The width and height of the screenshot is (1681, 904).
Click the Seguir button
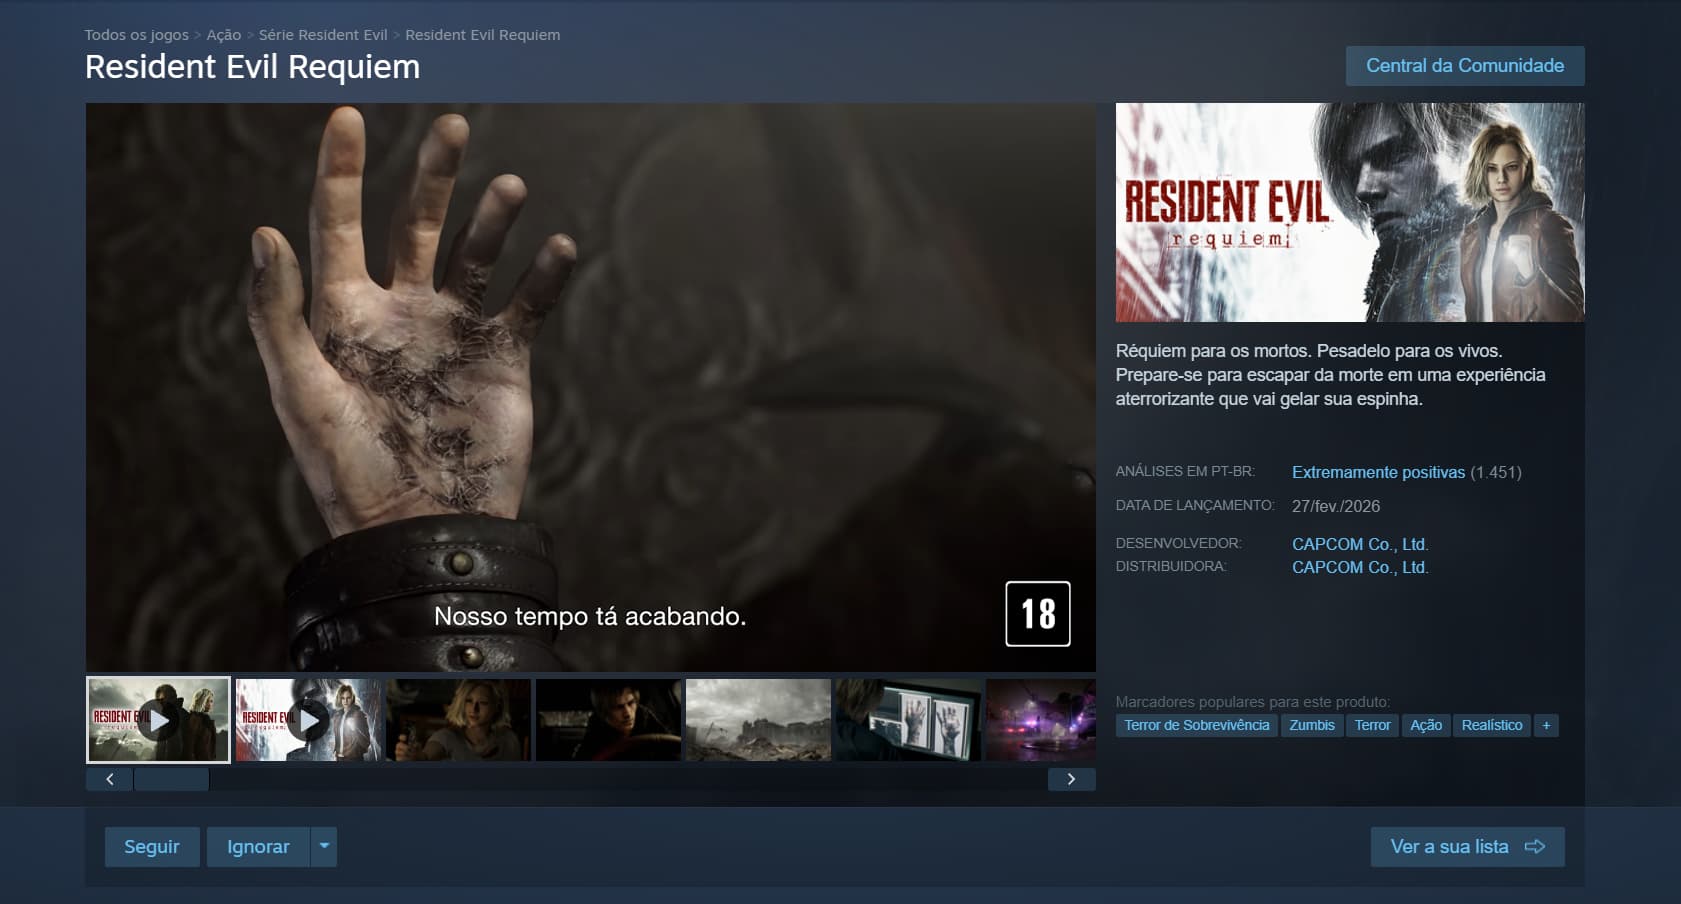(151, 845)
